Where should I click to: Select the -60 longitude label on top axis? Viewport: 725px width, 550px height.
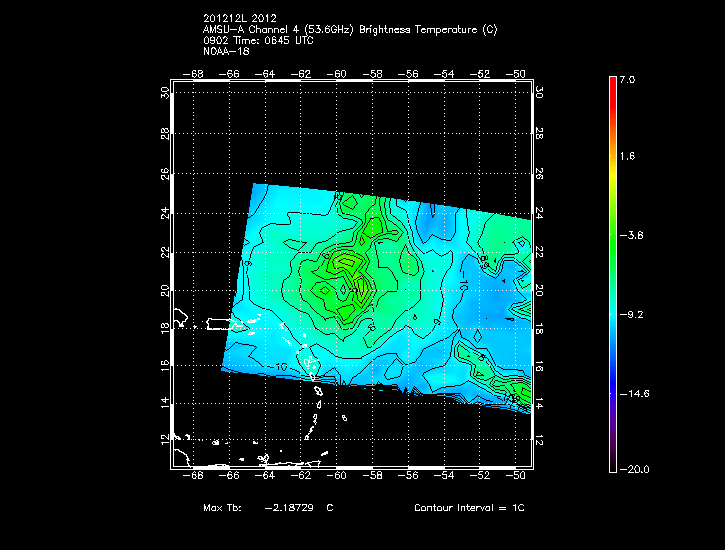click(336, 74)
